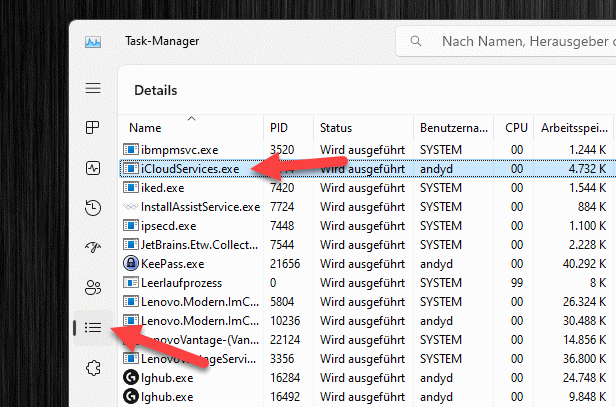Click the search magnifier icon

click(x=416, y=41)
